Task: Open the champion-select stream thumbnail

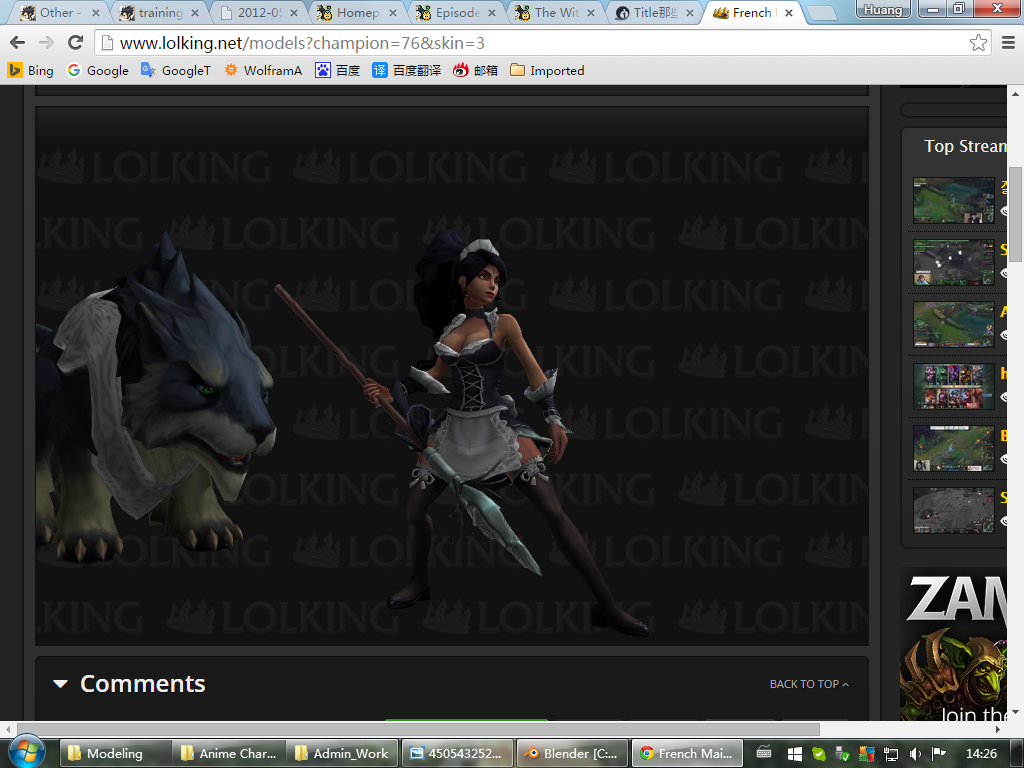Action: click(953, 386)
